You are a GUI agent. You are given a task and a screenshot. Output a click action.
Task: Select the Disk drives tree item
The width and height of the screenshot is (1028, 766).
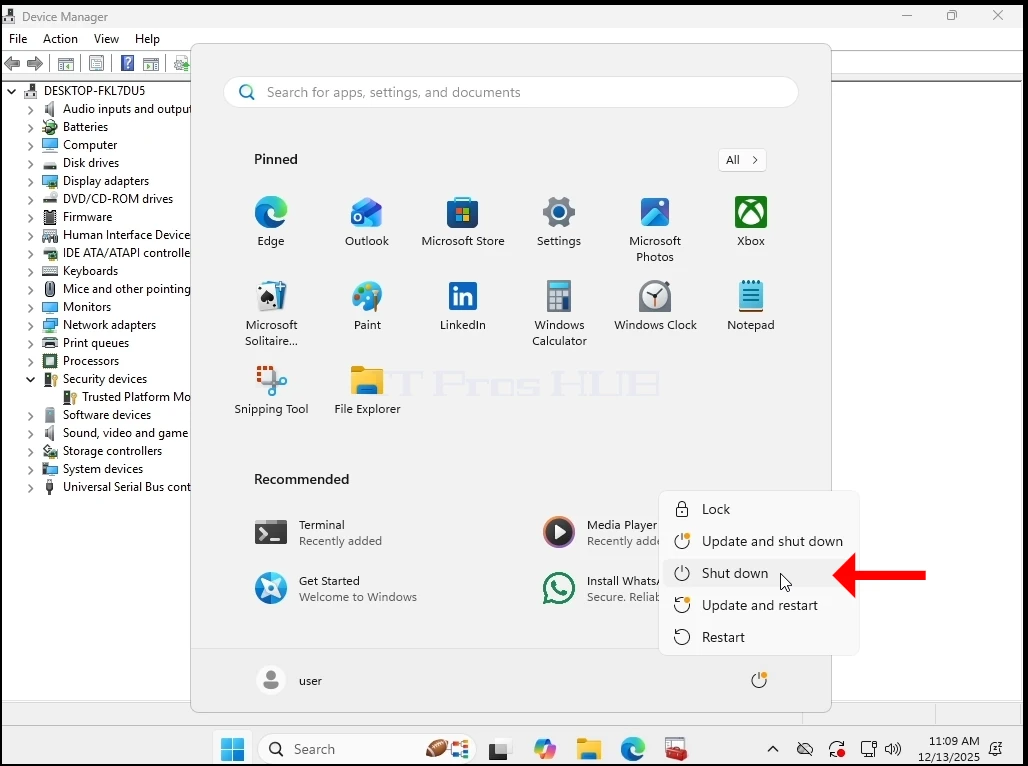[x=81, y=163]
